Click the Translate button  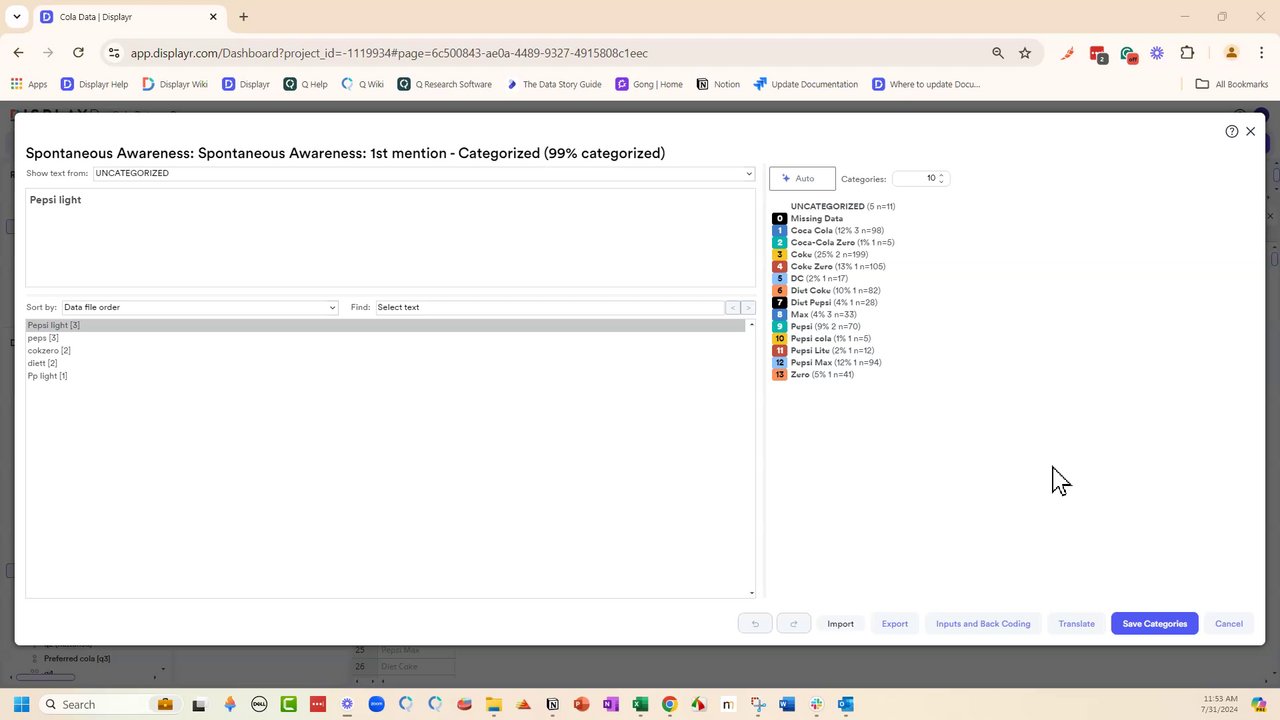1076,624
